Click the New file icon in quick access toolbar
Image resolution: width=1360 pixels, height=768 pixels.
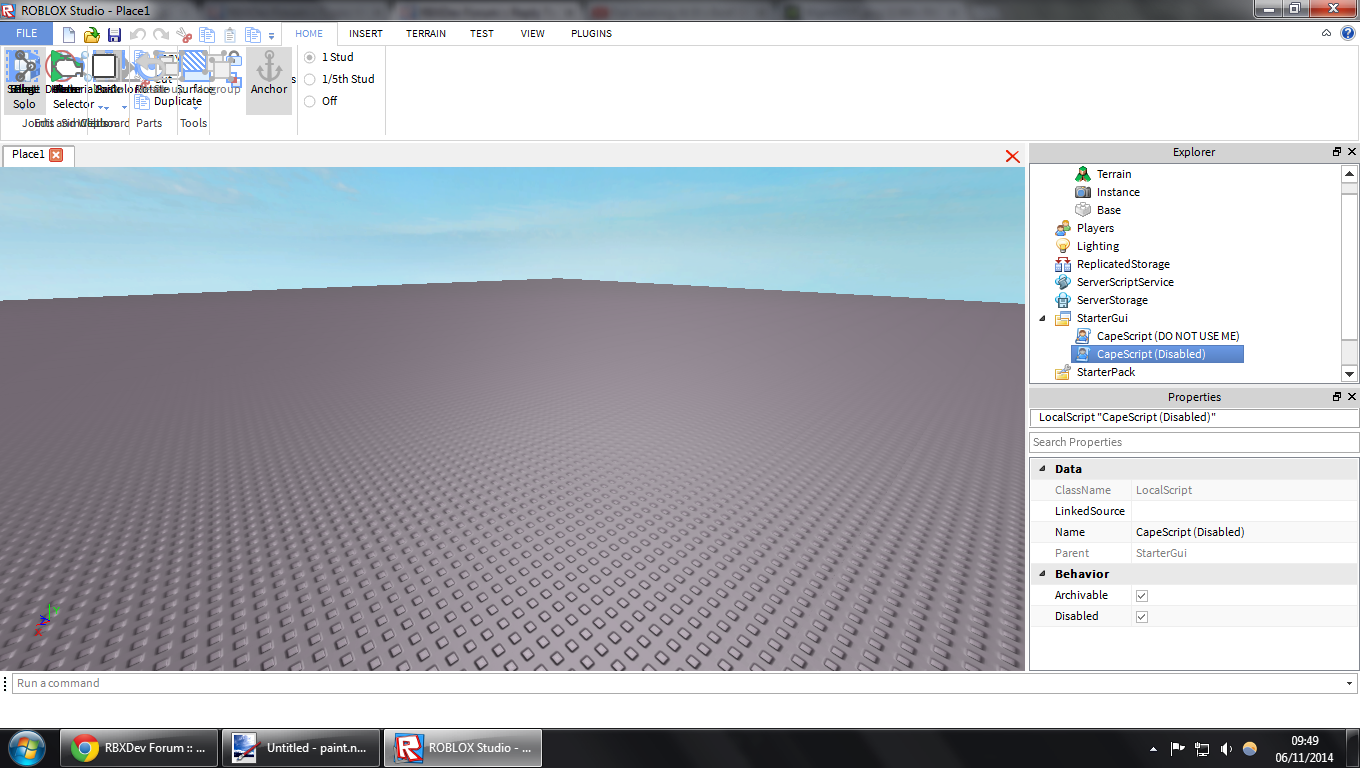69,35
